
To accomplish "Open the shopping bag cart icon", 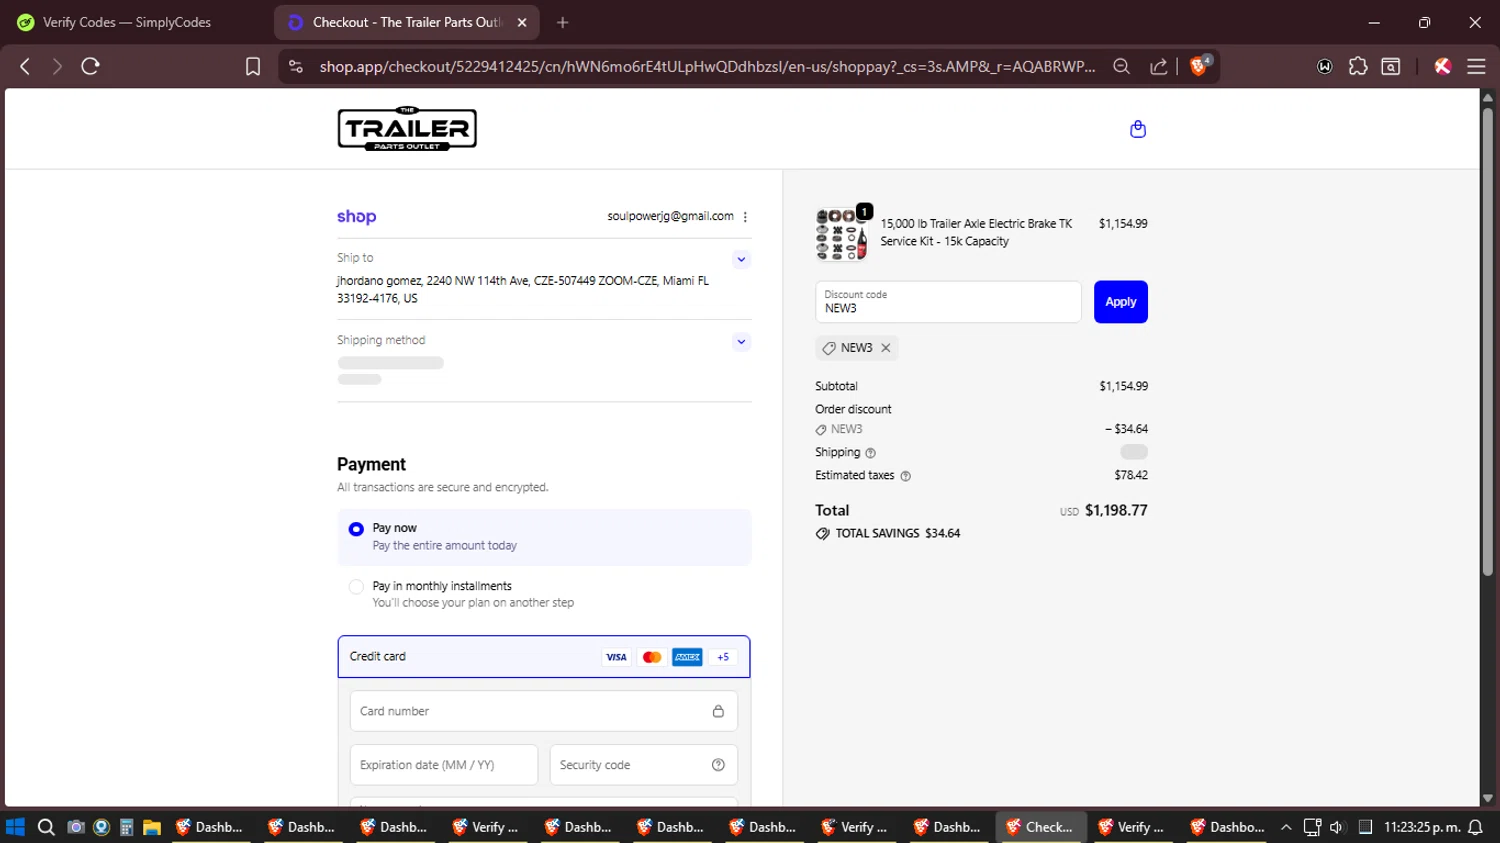I will tap(1137, 129).
